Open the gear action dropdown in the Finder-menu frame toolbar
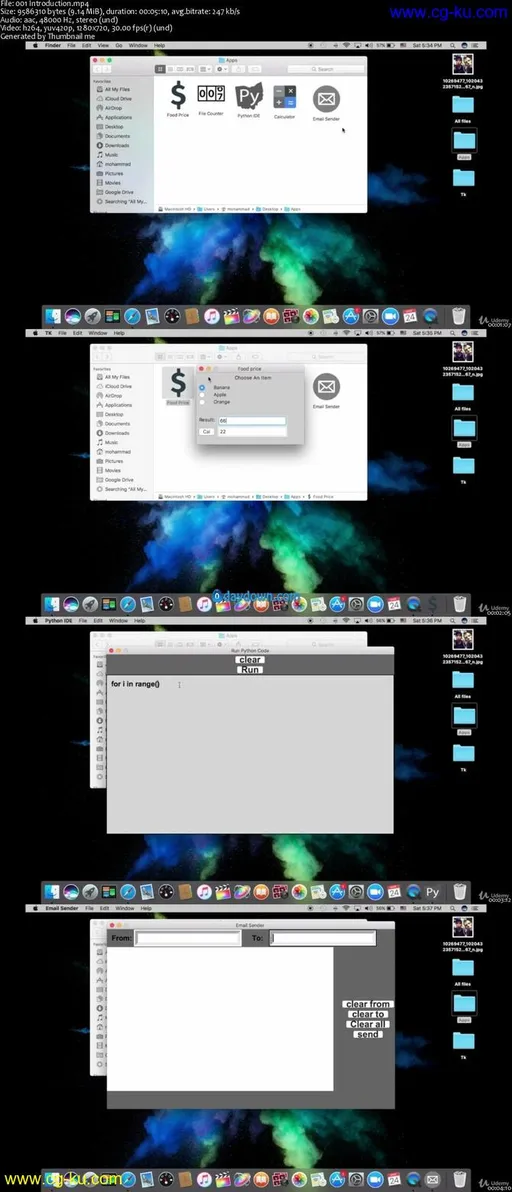Viewport: 512px width, 1192px height. coord(223,69)
